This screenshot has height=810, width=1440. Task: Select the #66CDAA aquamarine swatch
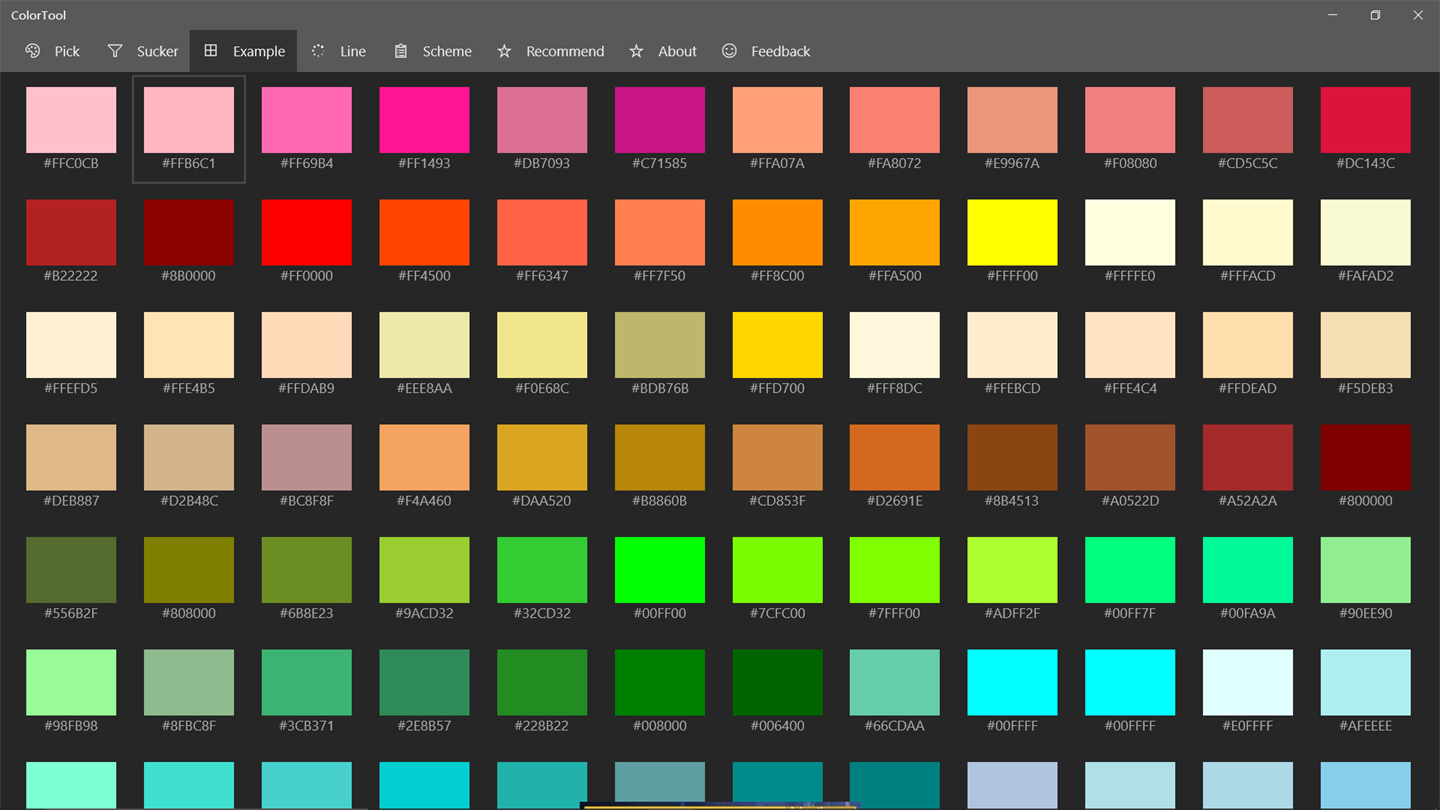pyautogui.click(x=895, y=682)
